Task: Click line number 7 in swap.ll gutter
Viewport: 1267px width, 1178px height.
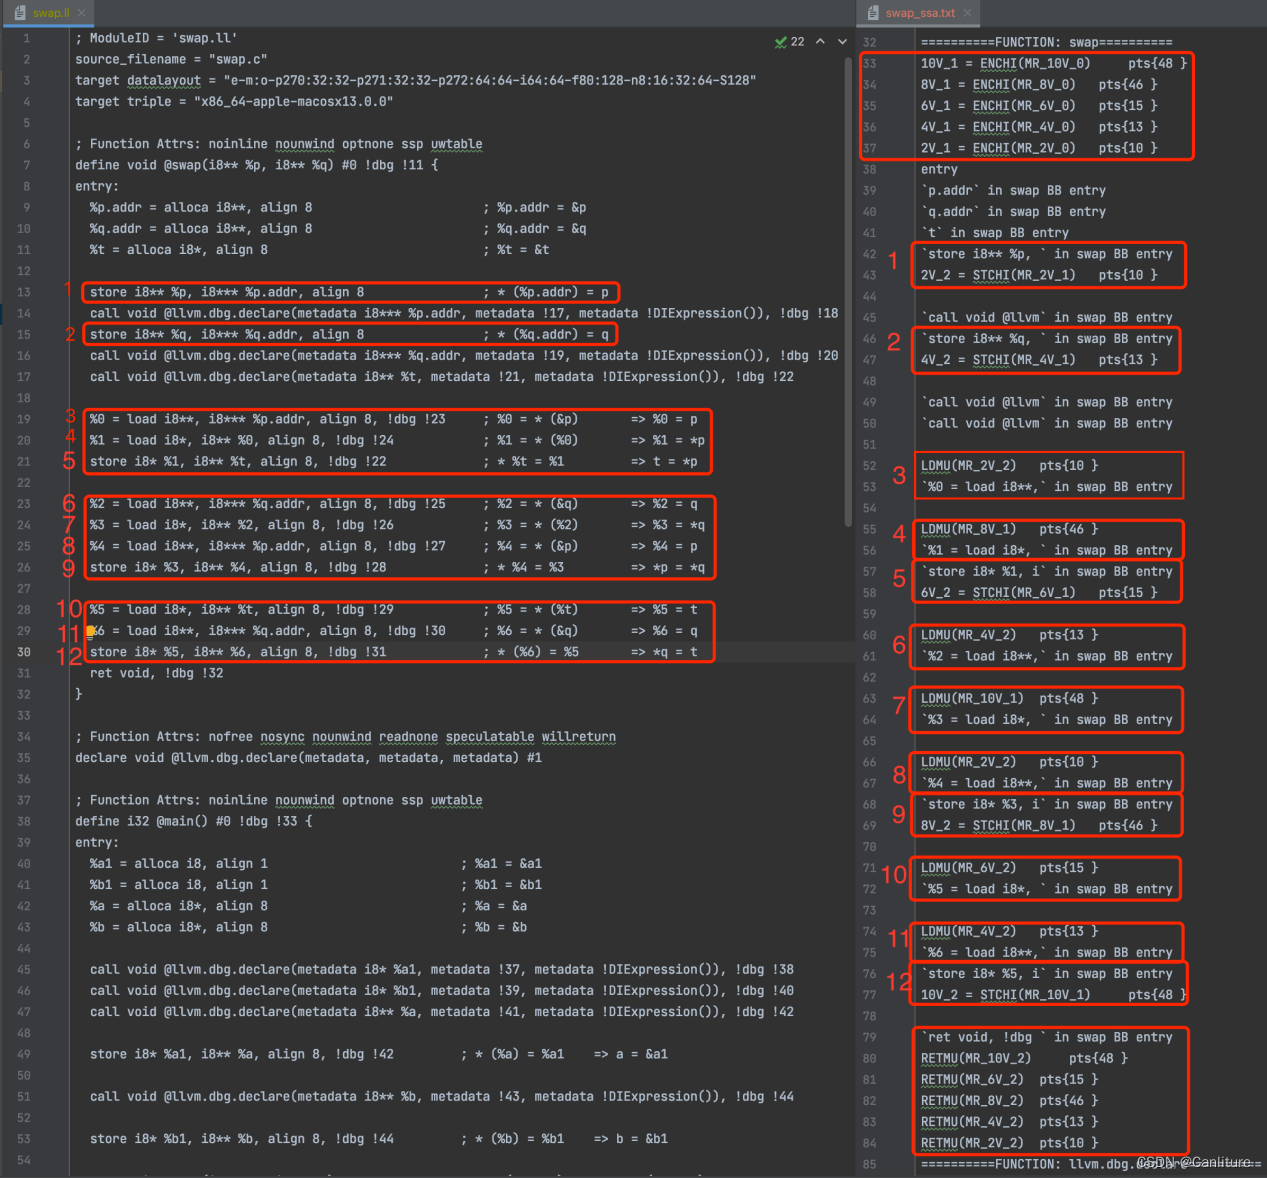Action: (x=27, y=165)
